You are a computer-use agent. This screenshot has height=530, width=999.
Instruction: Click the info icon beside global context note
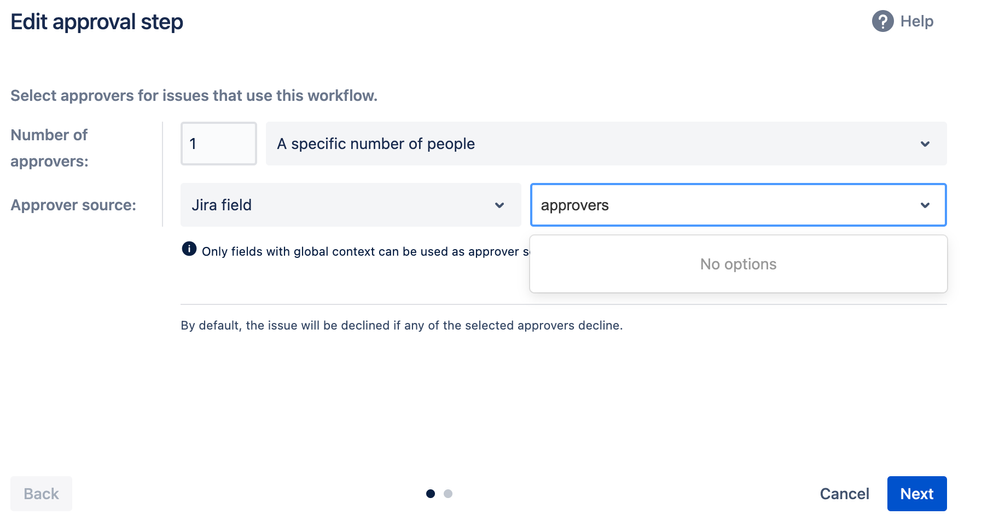click(x=189, y=249)
